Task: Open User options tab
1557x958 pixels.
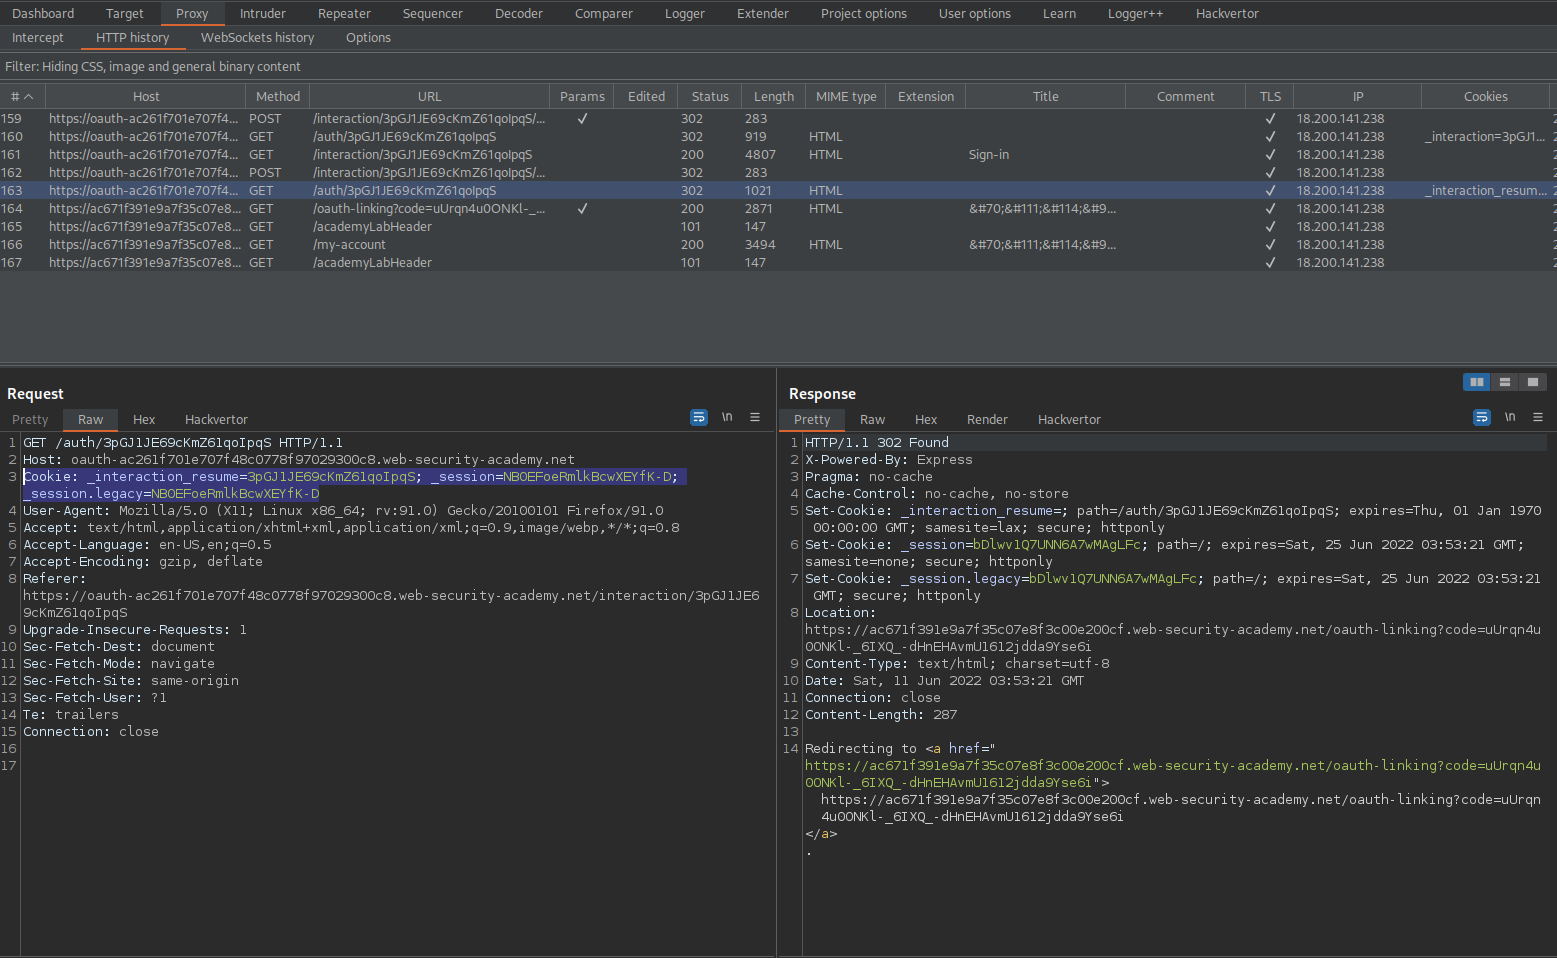Action: (x=975, y=13)
